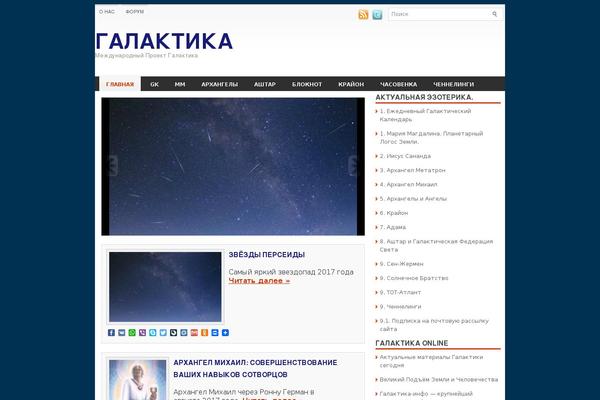Screen dimensions: 600x400
Task: Open 9. ТОТ-Атлант link
Action: pos(400,292)
